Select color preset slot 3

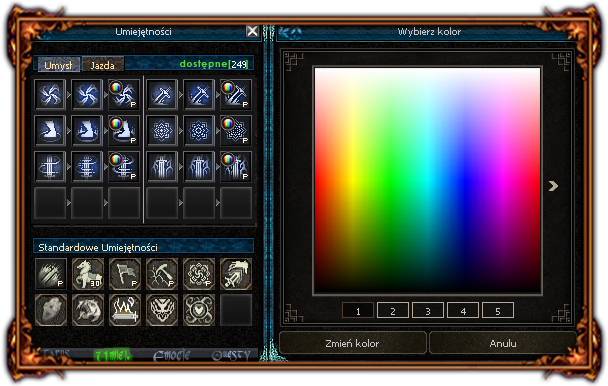428,311
